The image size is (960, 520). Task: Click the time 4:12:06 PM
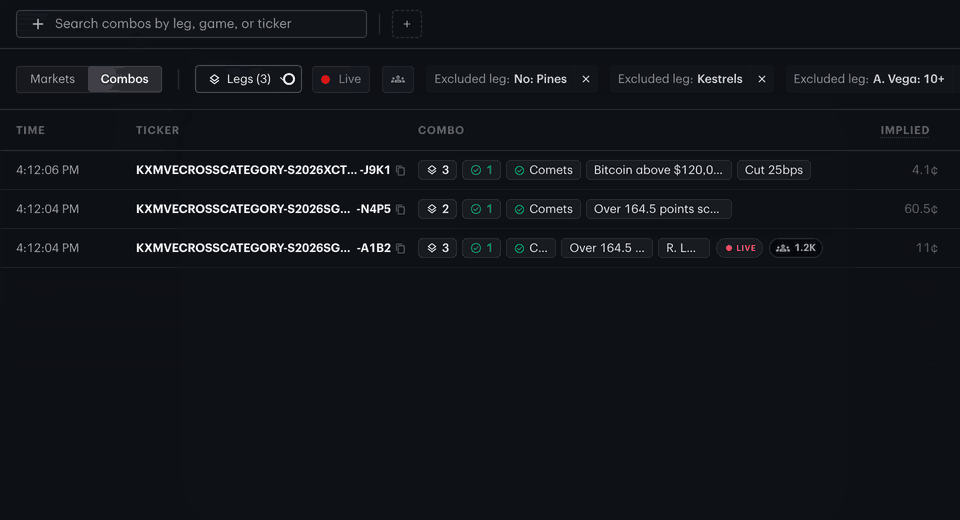coord(48,170)
